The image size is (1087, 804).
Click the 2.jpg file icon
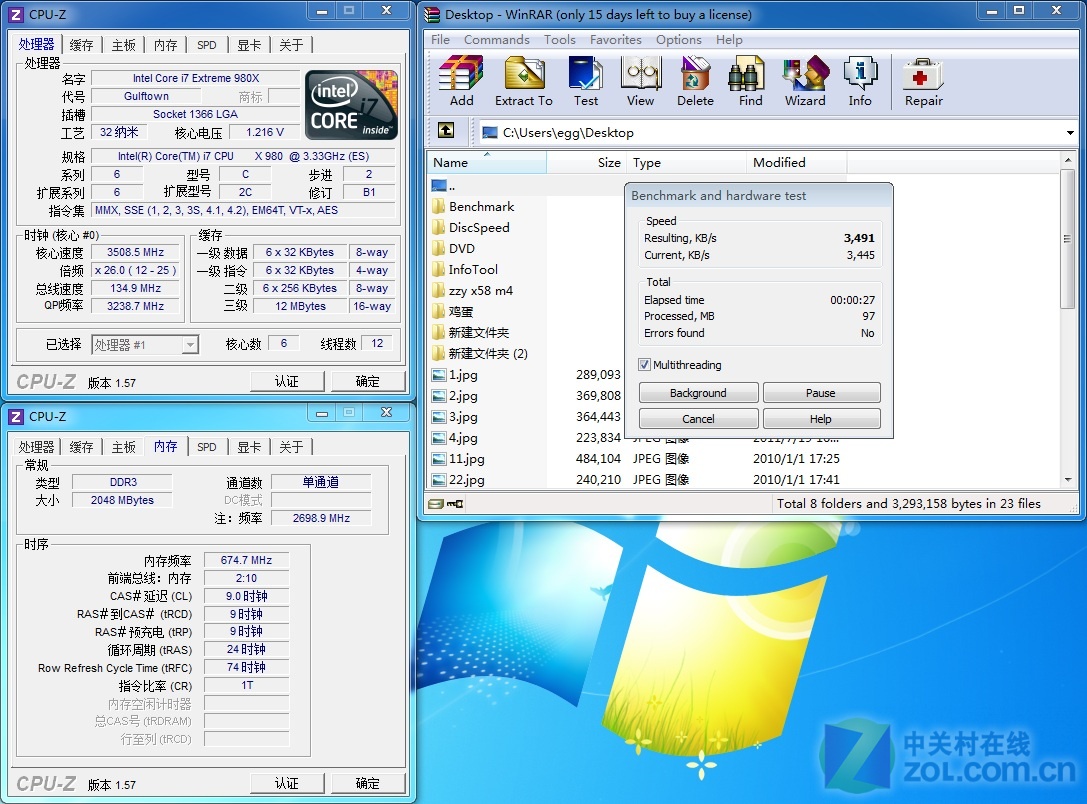pos(438,396)
